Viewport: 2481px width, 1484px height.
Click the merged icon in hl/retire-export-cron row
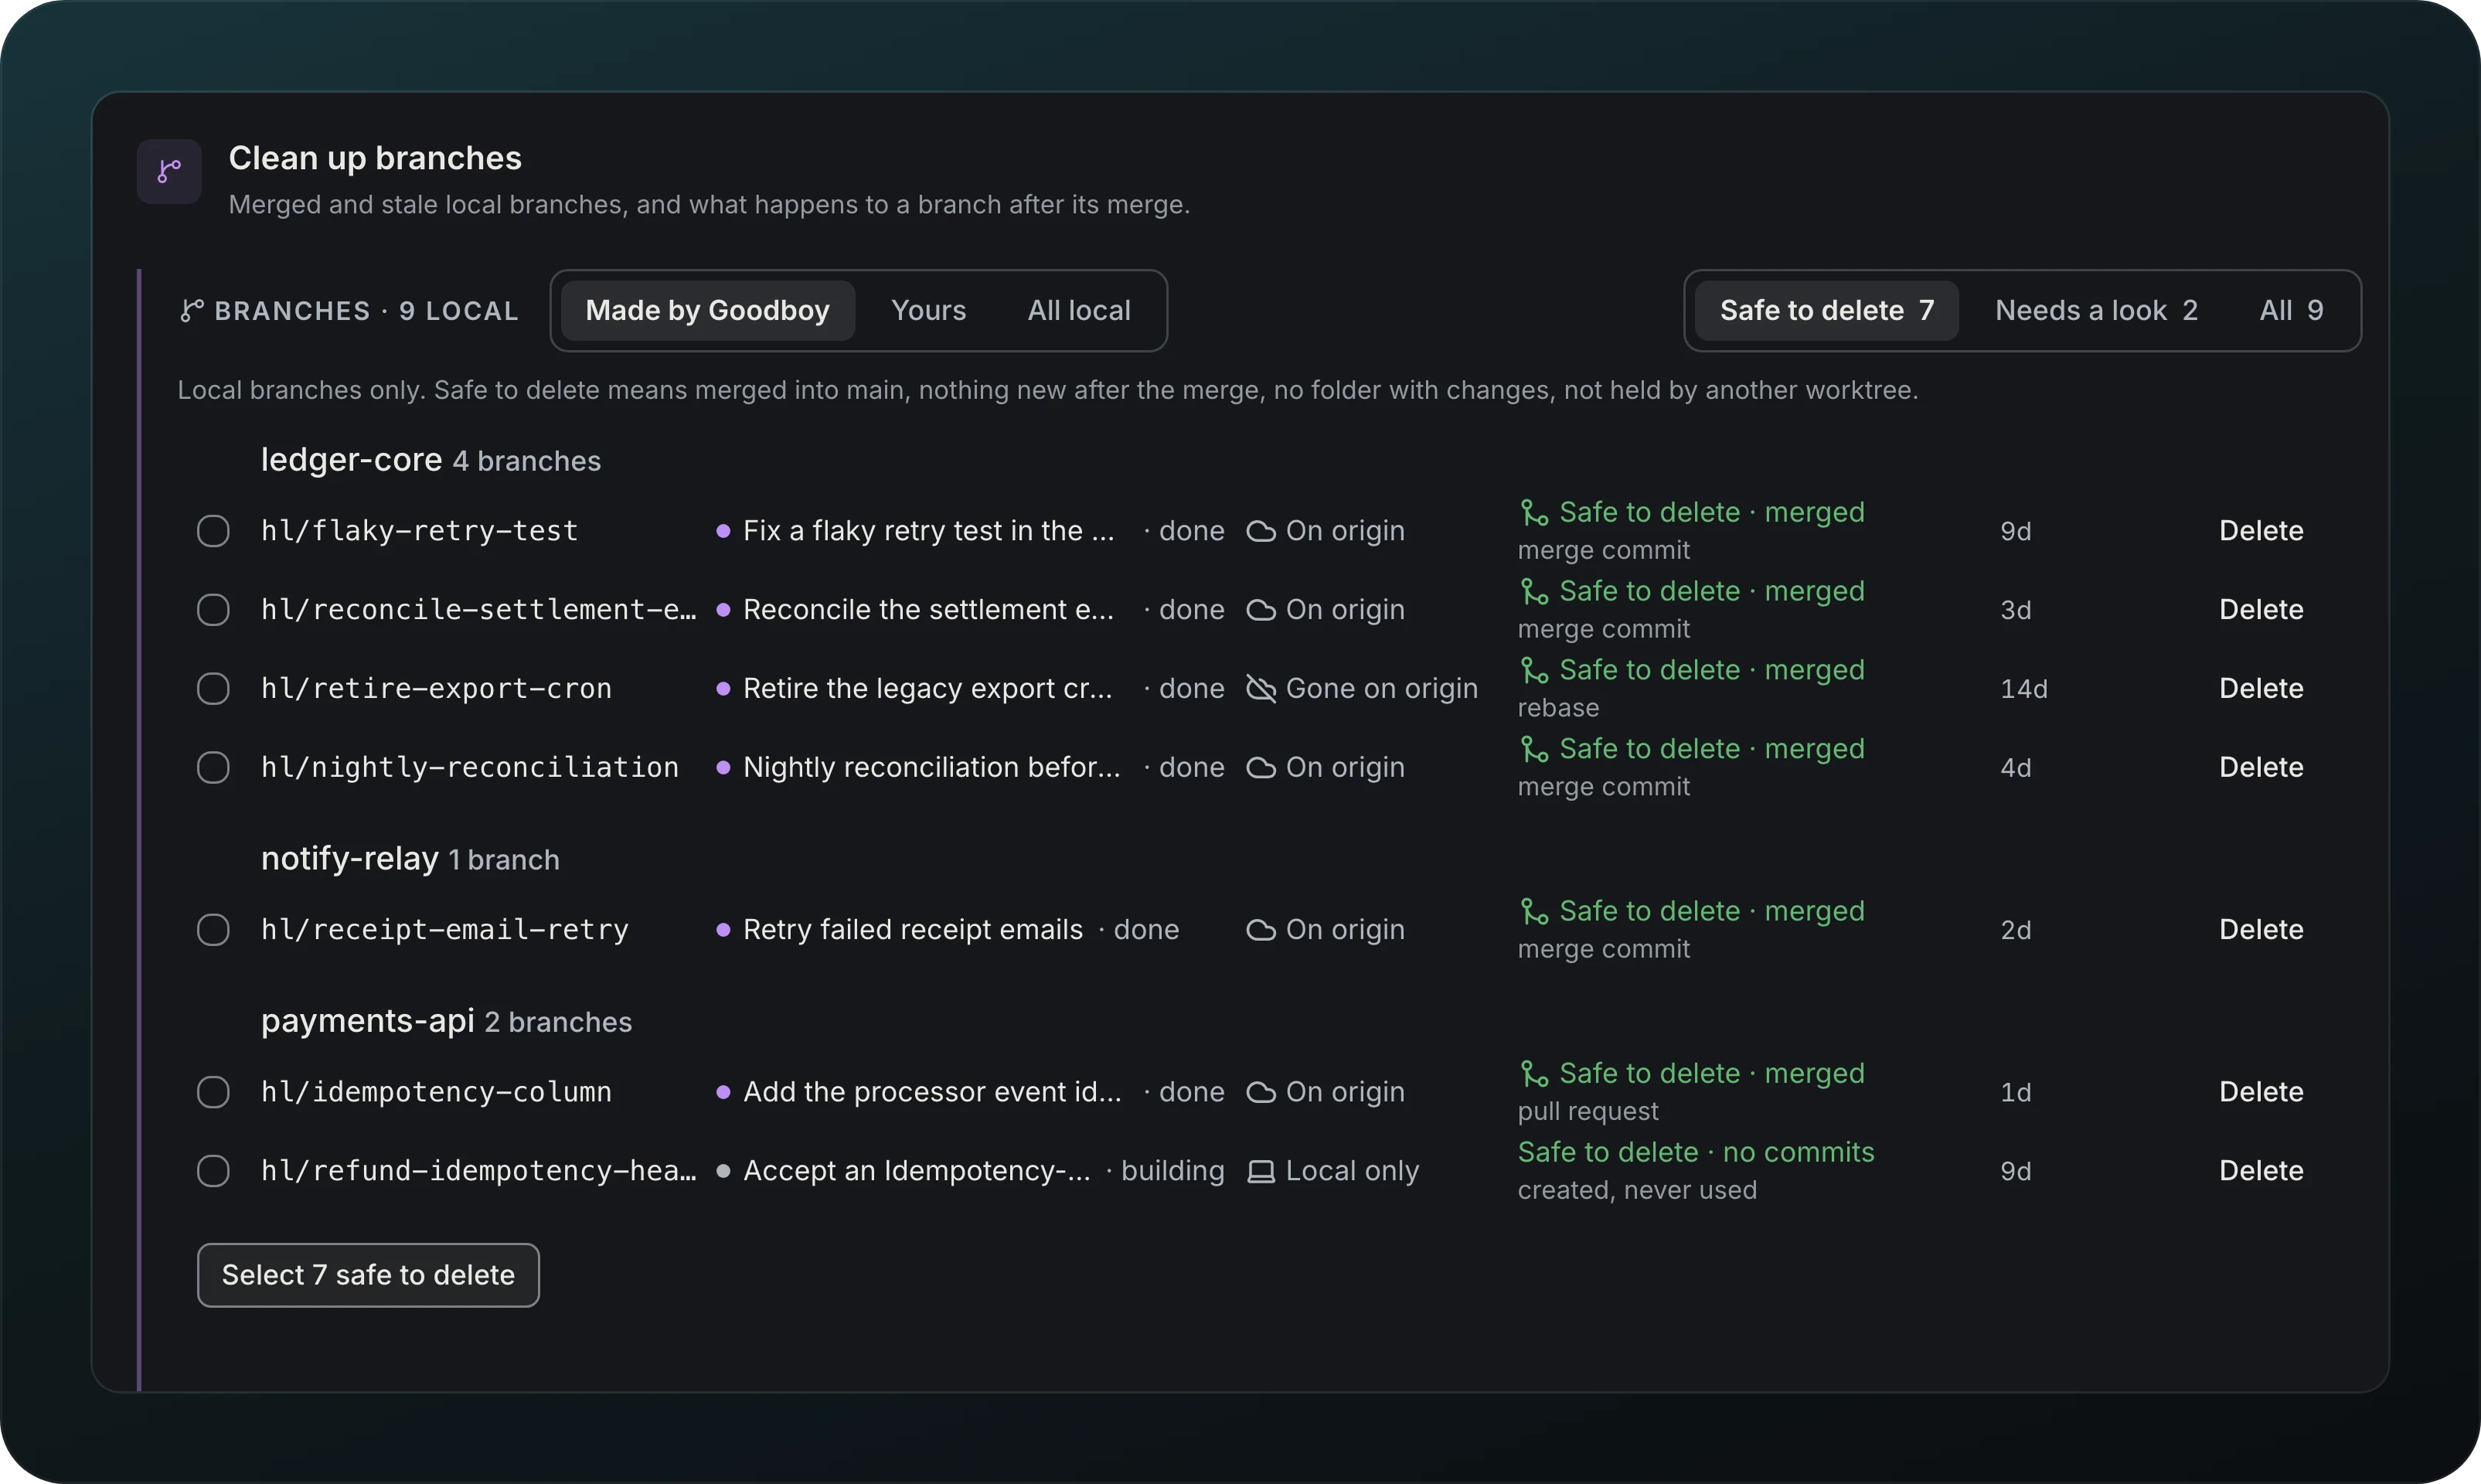click(1534, 671)
